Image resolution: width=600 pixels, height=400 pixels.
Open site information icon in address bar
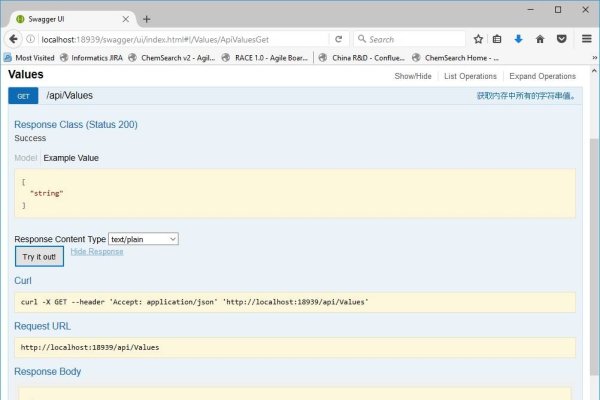click(x=30, y=39)
